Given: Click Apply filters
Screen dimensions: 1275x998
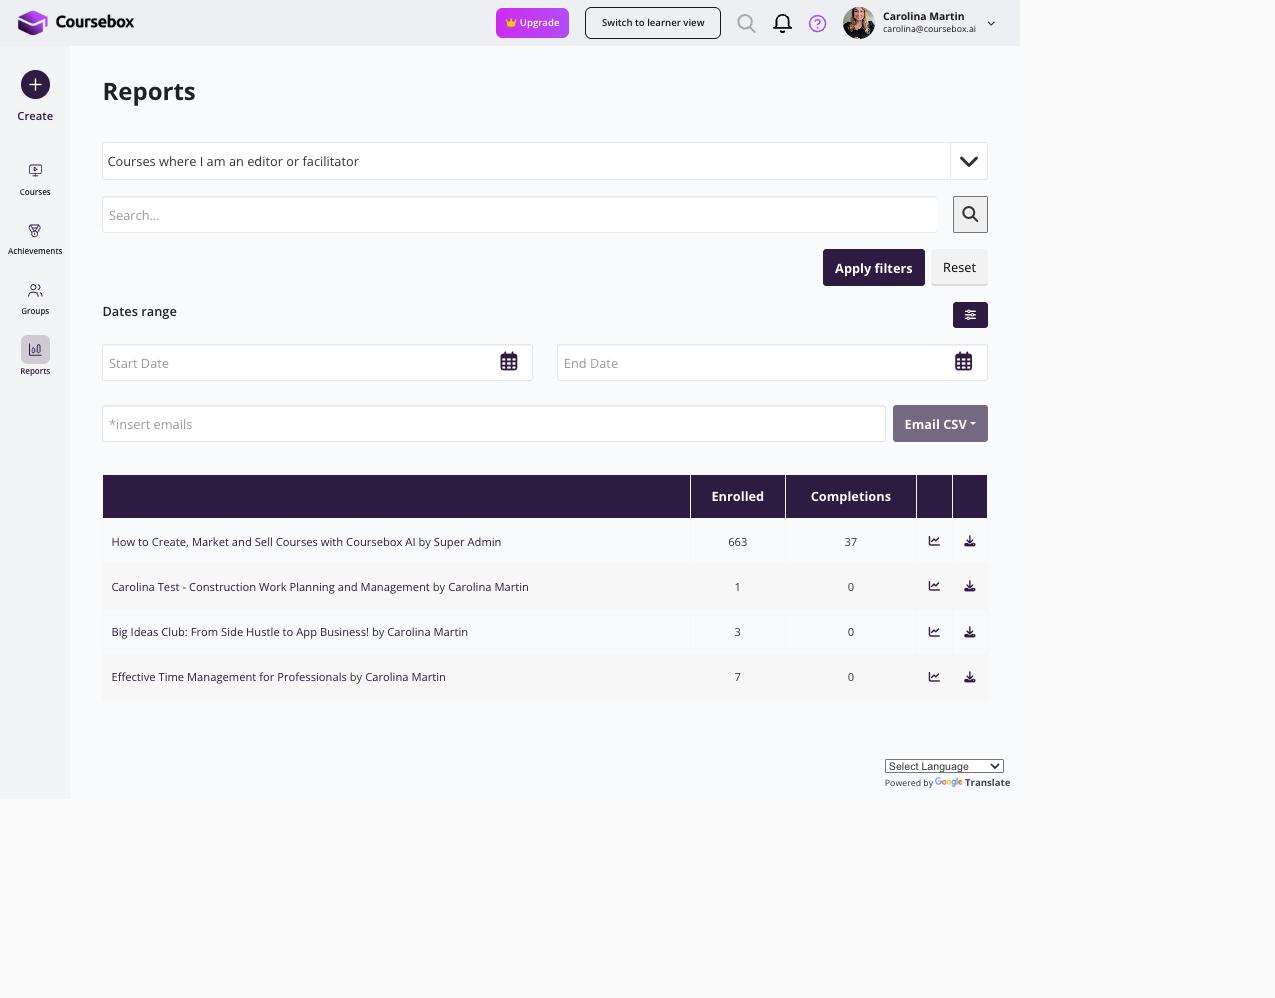Looking at the screenshot, I should click(874, 268).
